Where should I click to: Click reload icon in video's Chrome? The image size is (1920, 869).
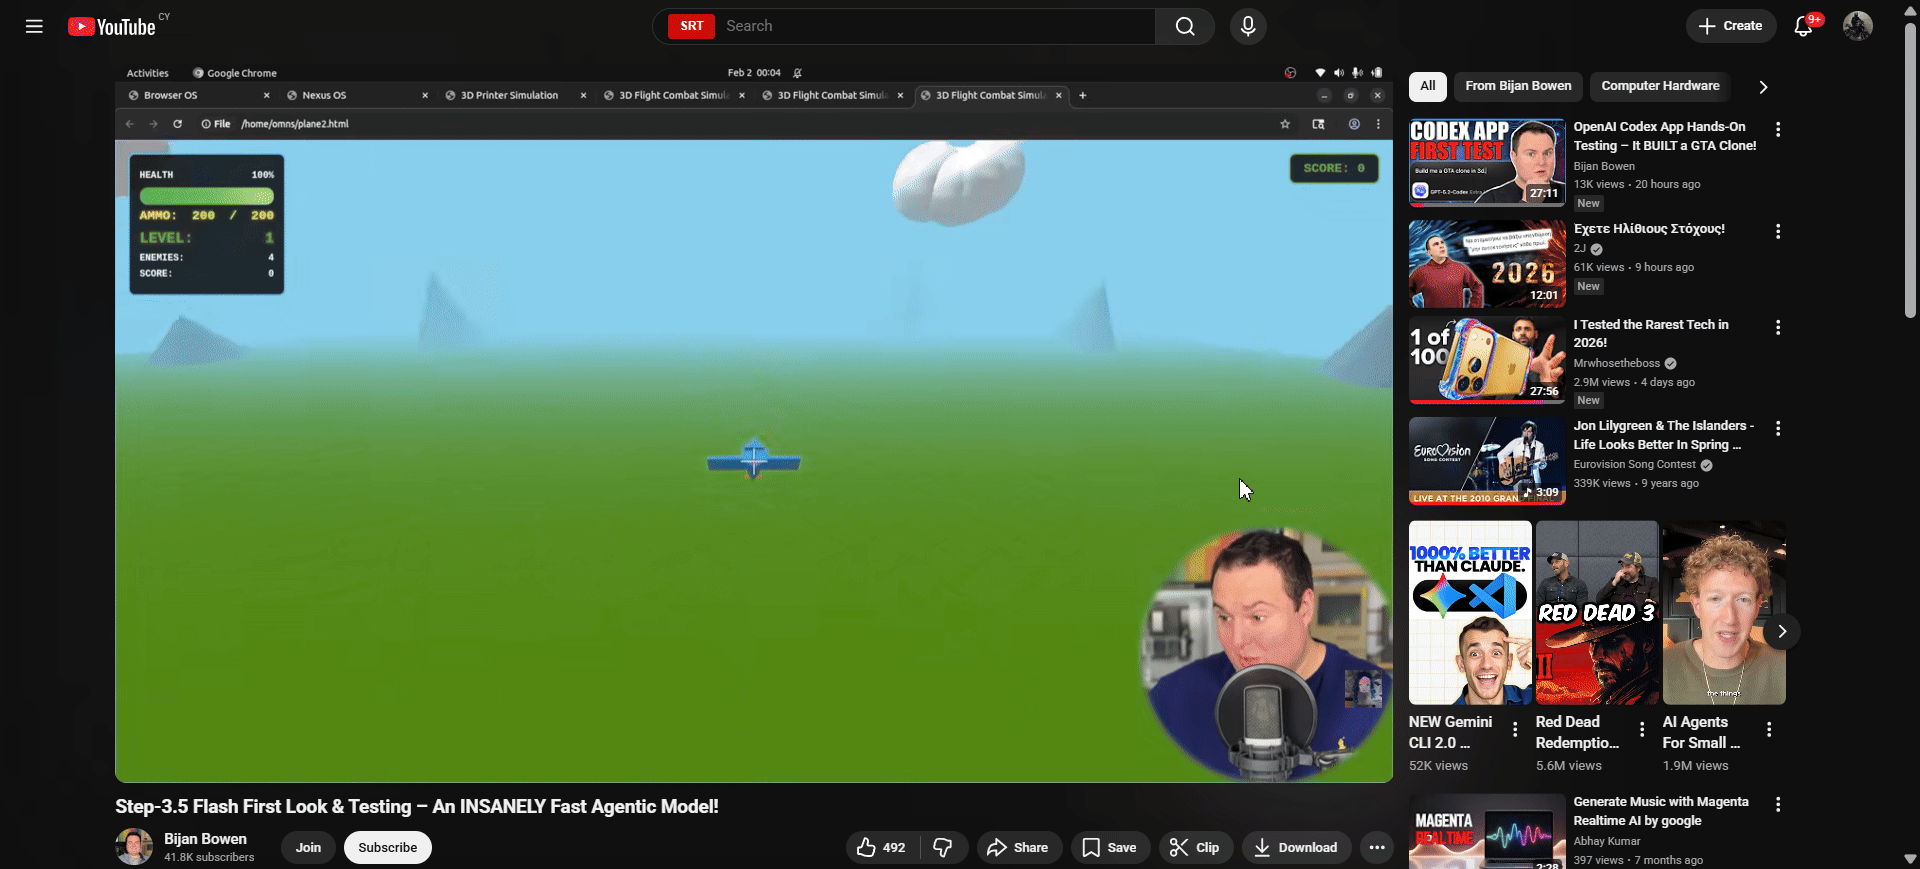tap(177, 124)
